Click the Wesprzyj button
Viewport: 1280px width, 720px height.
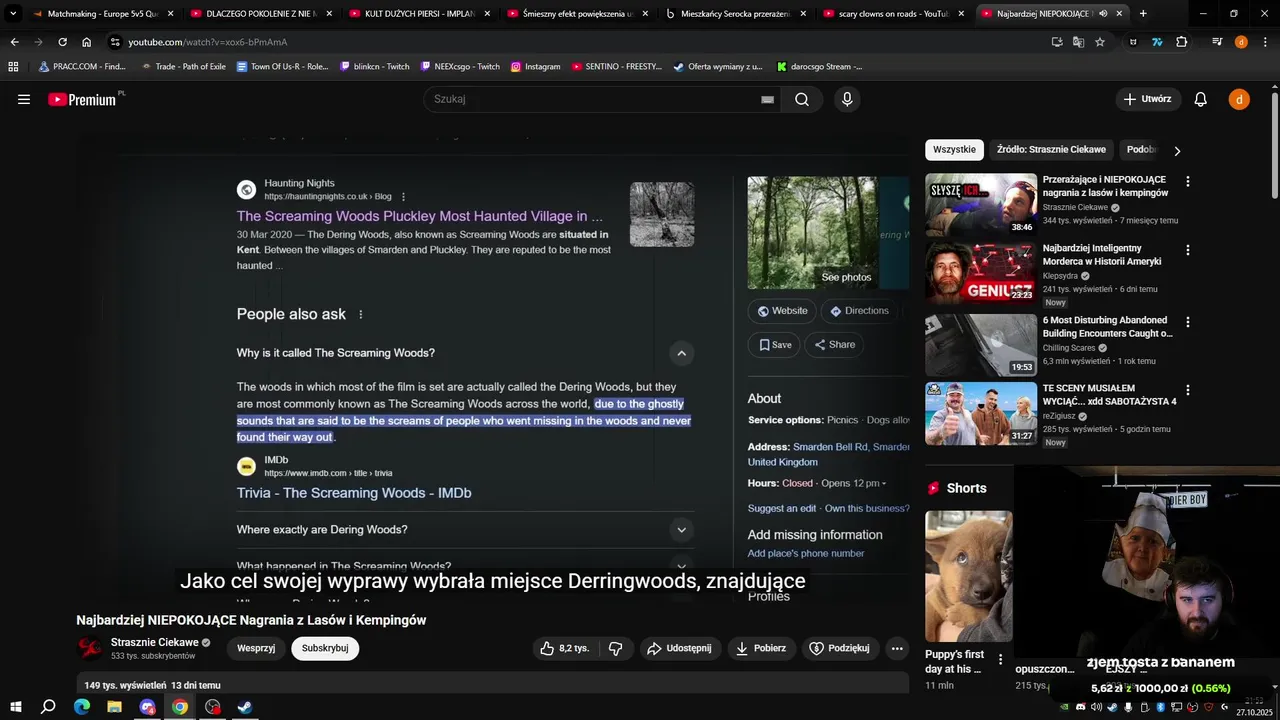256,648
